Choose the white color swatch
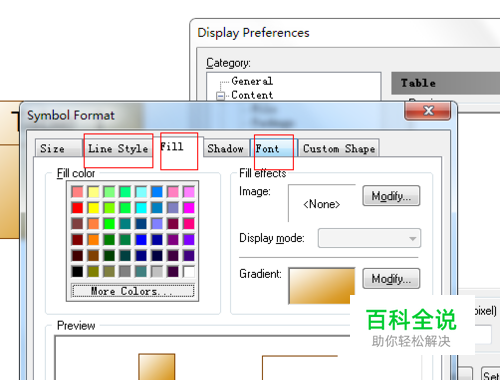This screenshot has height=380, width=500. click(189, 271)
